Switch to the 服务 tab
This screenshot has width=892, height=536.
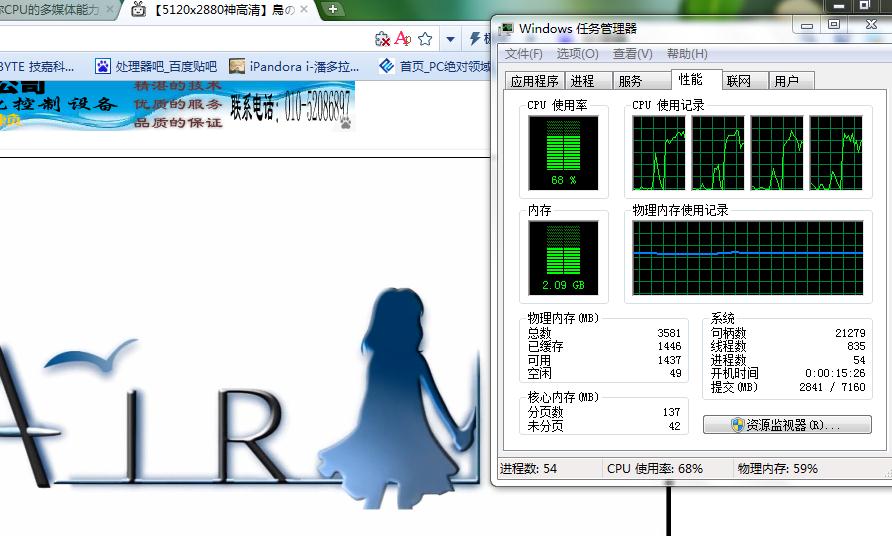pos(641,81)
